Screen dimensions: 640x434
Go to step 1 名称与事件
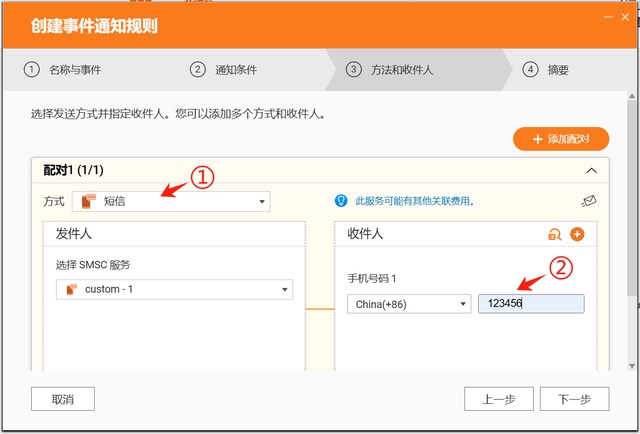click(x=62, y=70)
